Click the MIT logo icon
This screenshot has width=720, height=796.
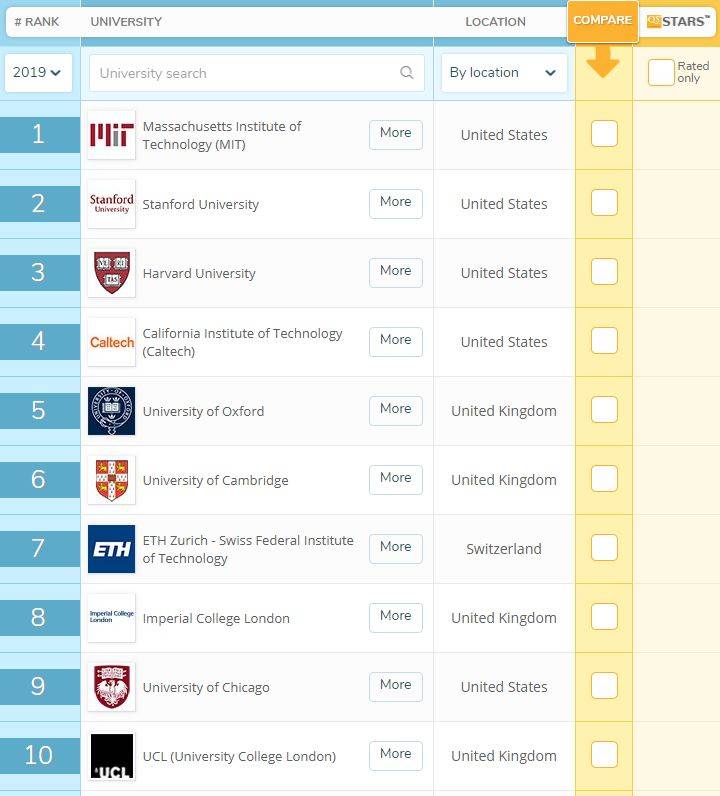(x=111, y=135)
